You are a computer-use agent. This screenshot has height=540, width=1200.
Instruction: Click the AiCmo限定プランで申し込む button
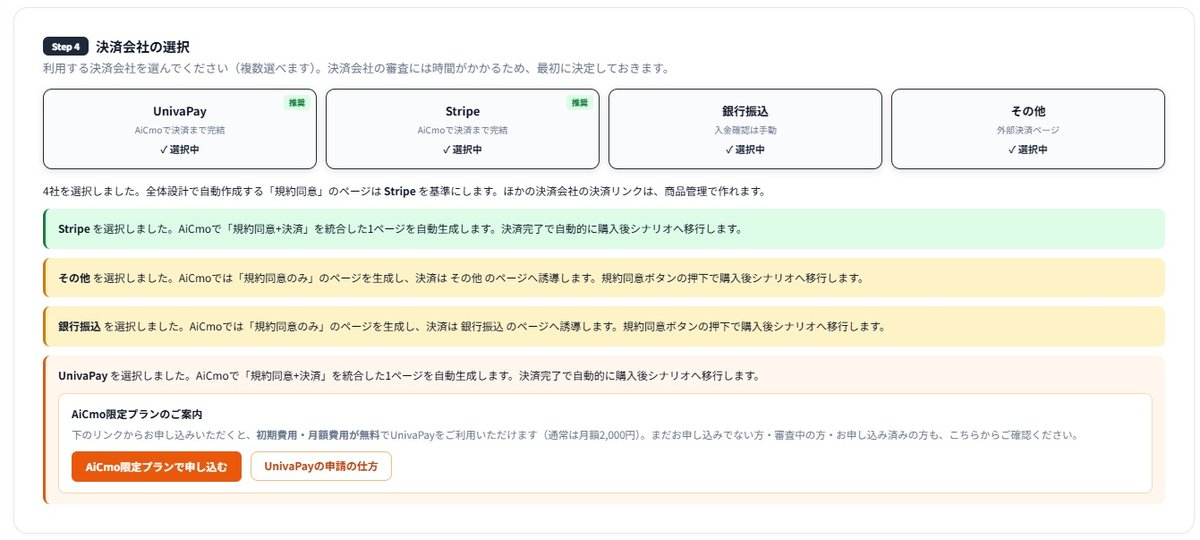tap(157, 466)
